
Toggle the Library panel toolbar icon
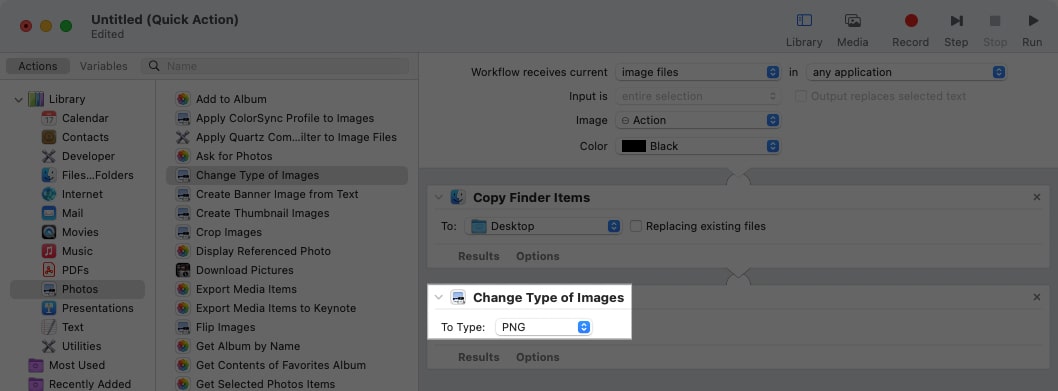804,20
